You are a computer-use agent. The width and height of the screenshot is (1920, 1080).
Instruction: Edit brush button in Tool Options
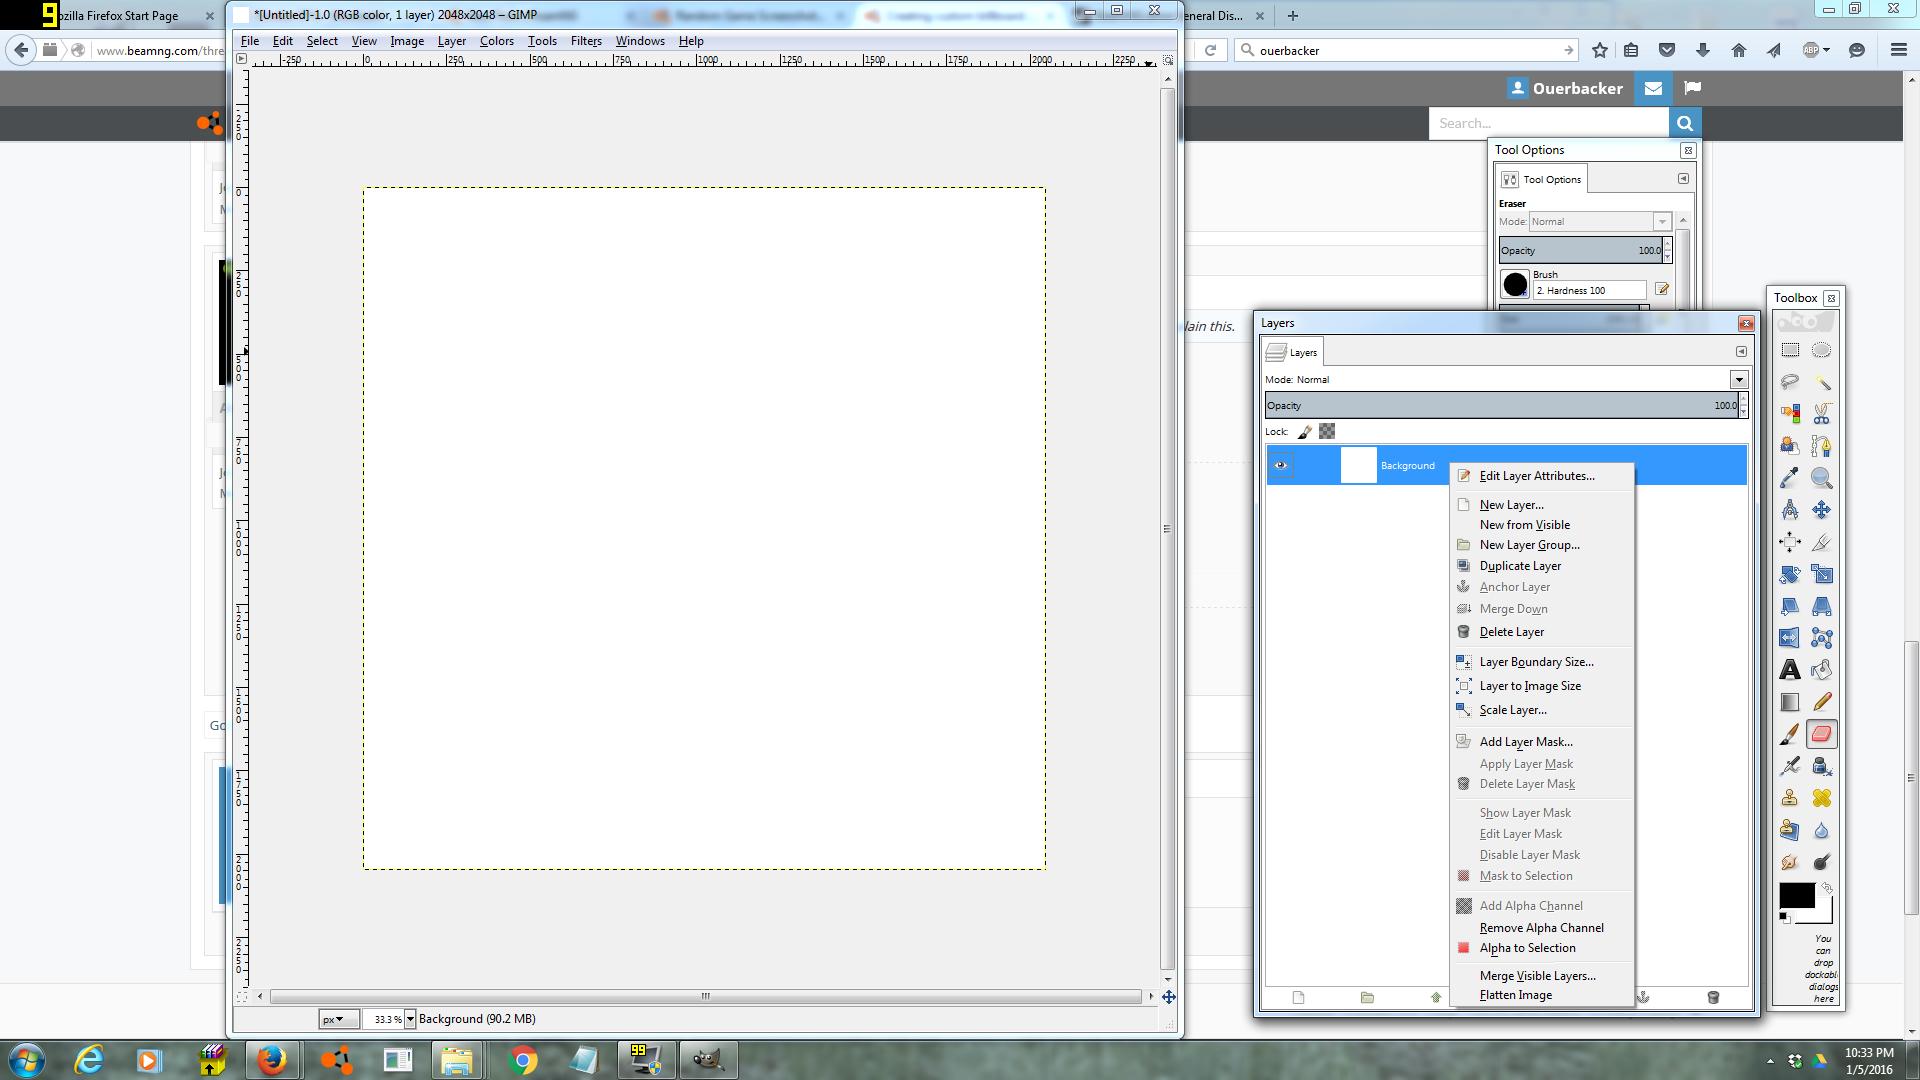click(1662, 289)
